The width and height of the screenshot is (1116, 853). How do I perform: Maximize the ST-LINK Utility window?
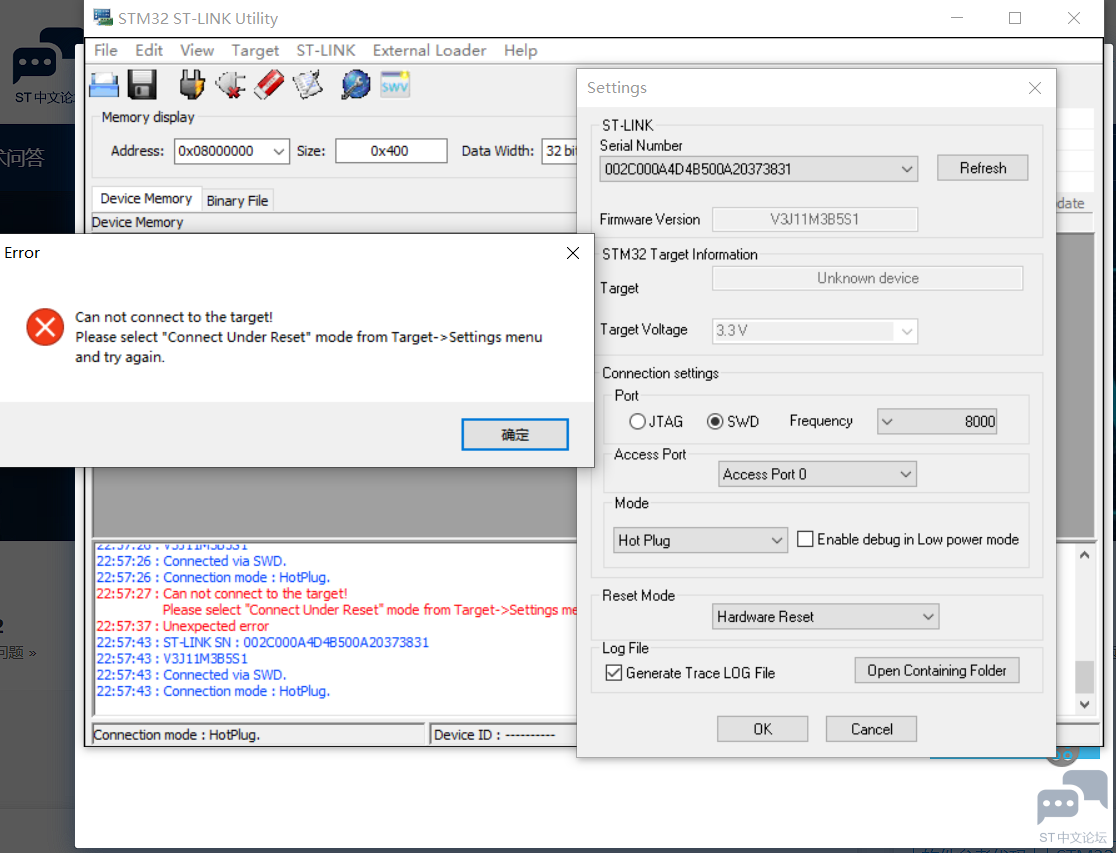click(x=1015, y=18)
